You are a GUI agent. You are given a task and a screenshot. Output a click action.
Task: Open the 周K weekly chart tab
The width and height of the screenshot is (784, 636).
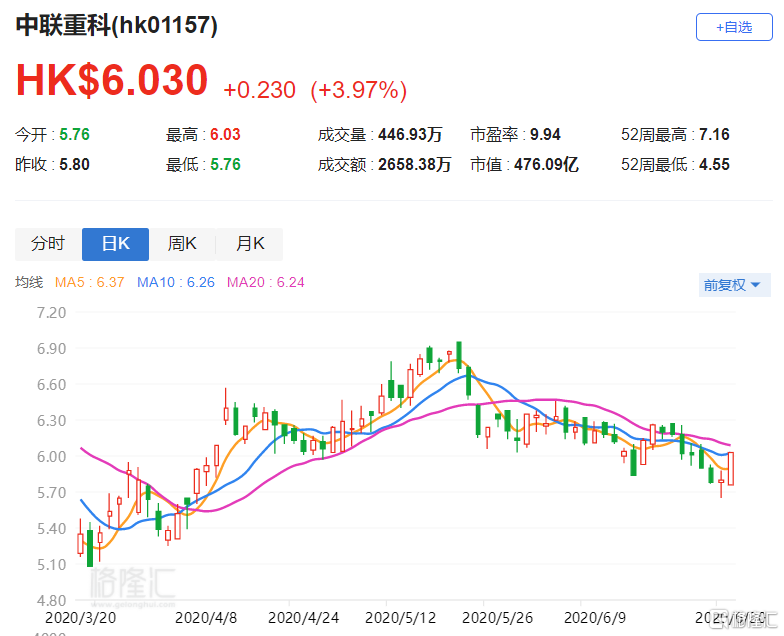(182, 244)
